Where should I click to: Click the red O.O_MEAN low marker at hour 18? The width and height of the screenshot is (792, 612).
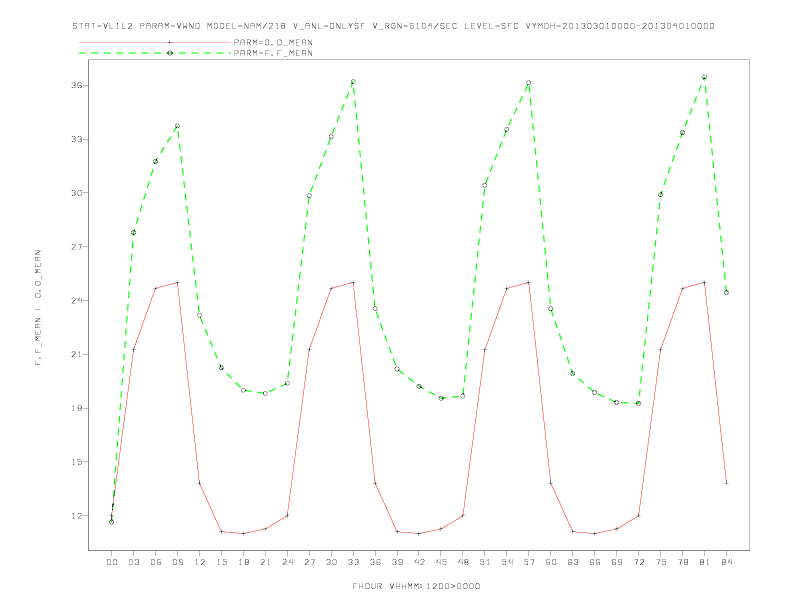[243, 533]
